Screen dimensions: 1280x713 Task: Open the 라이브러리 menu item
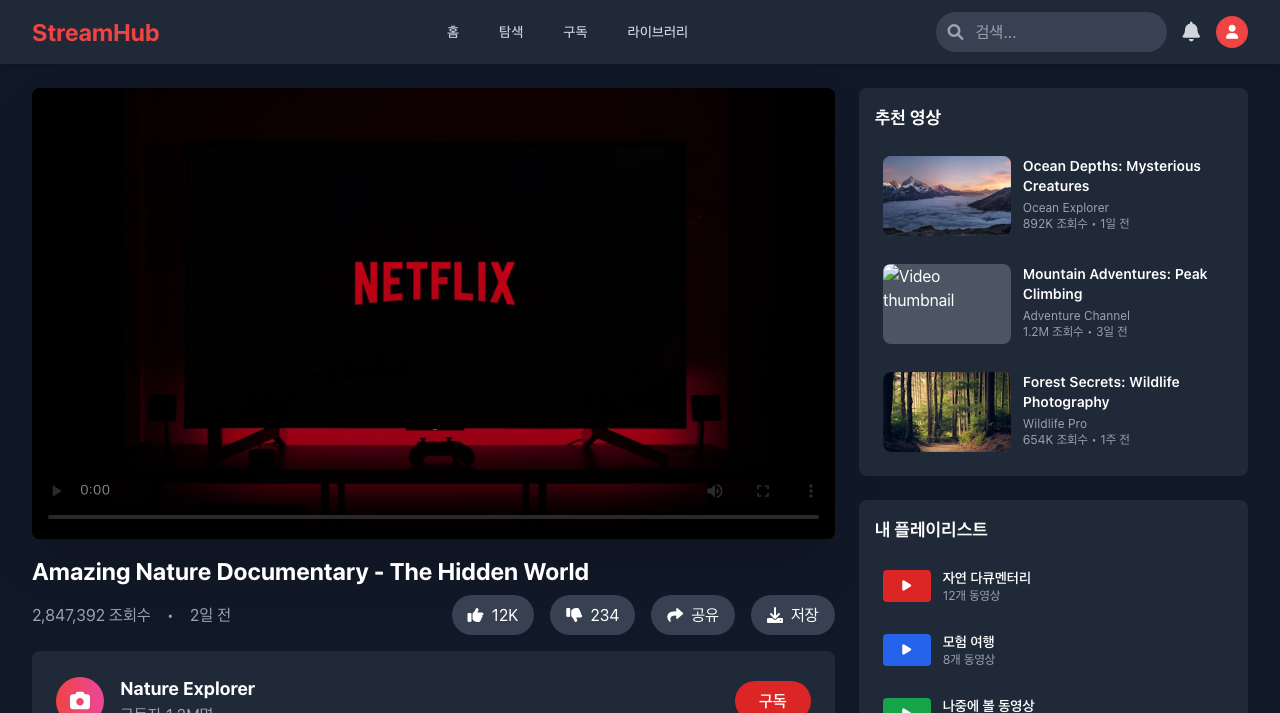657,32
